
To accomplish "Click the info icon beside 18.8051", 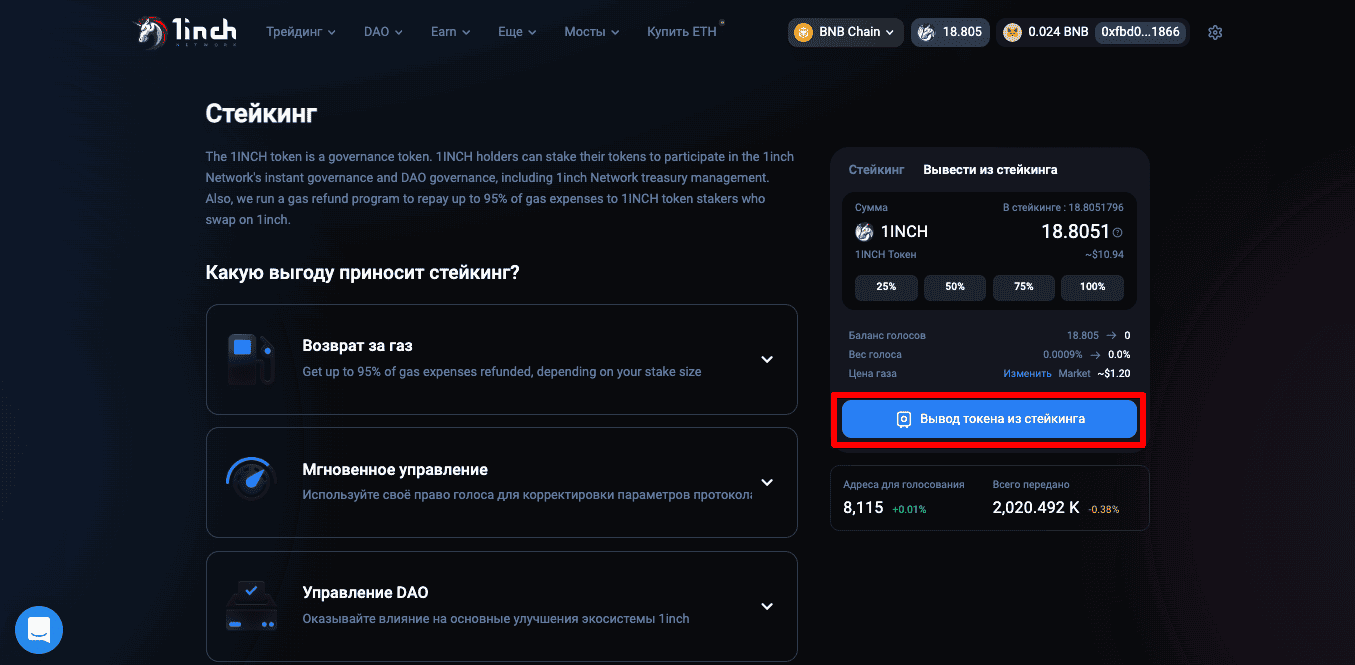I will [1117, 233].
